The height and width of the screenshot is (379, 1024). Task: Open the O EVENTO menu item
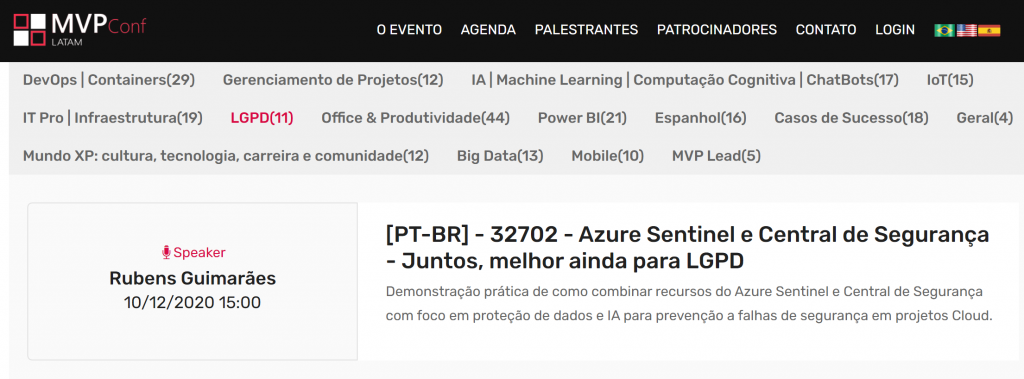pyautogui.click(x=409, y=30)
